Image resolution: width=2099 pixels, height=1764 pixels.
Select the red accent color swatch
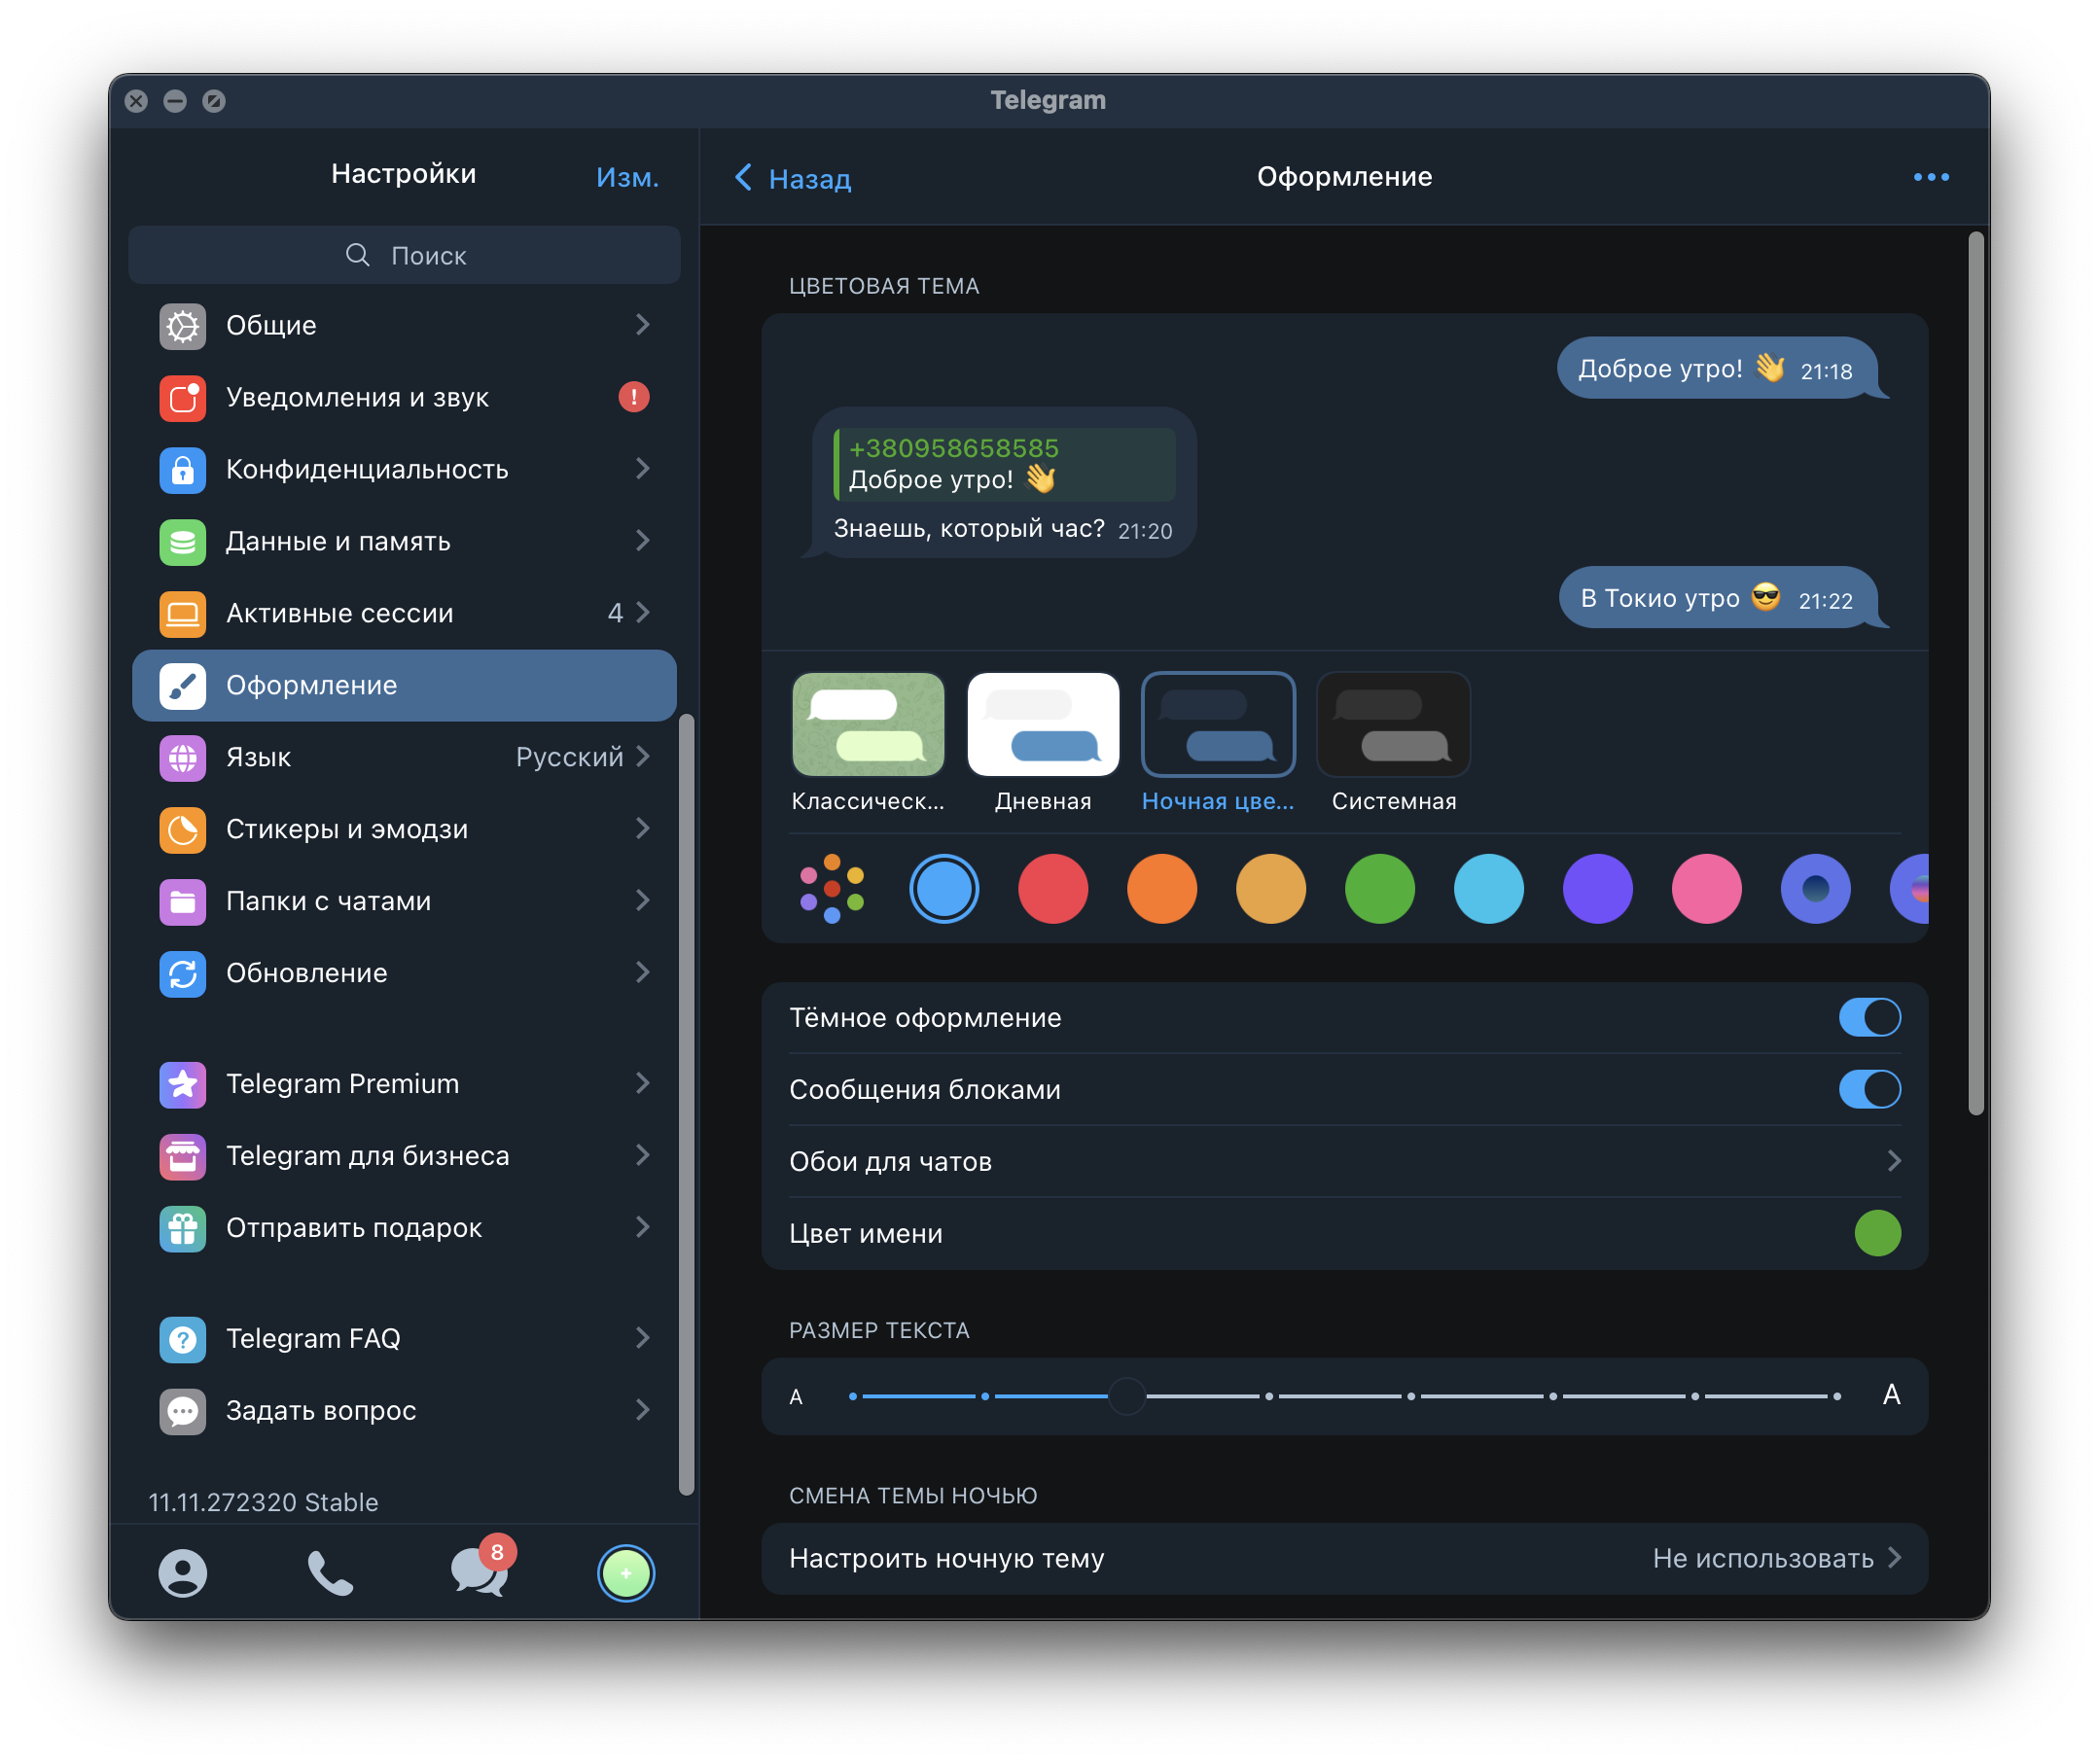1053,888
